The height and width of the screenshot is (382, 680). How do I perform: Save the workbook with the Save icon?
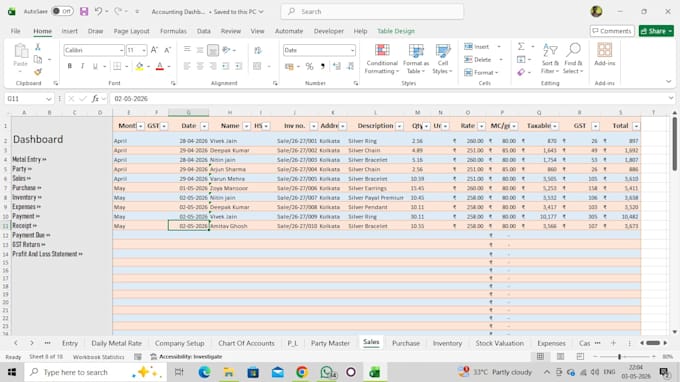[x=84, y=12]
